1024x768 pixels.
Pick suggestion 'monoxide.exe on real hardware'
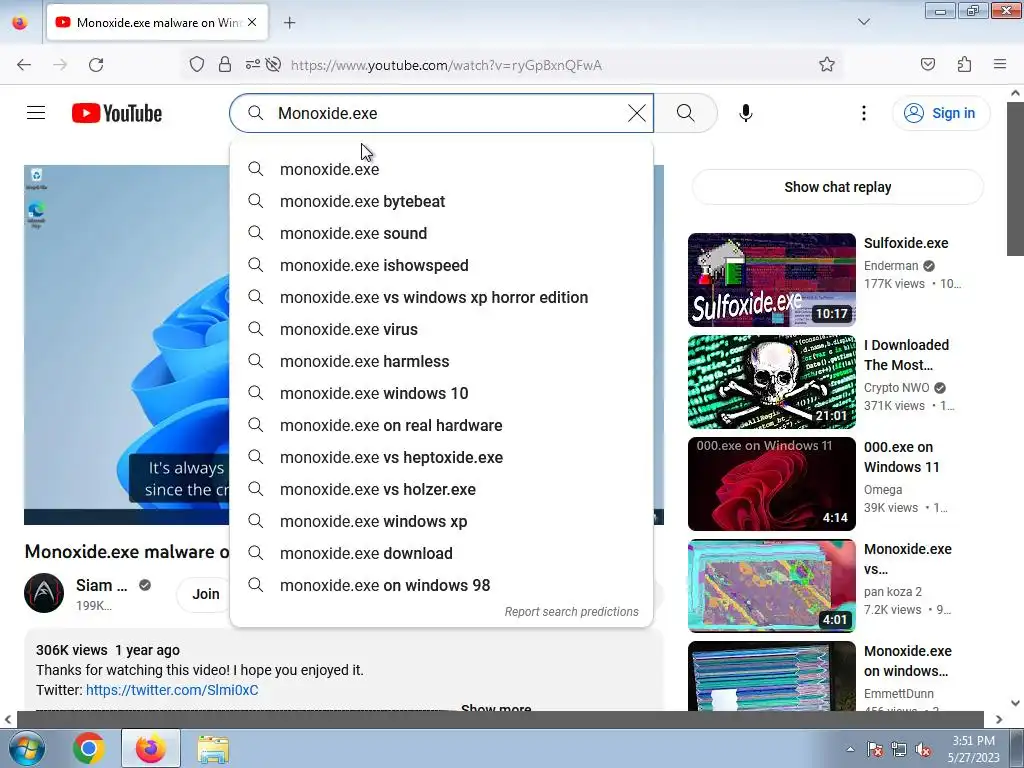[441, 425]
